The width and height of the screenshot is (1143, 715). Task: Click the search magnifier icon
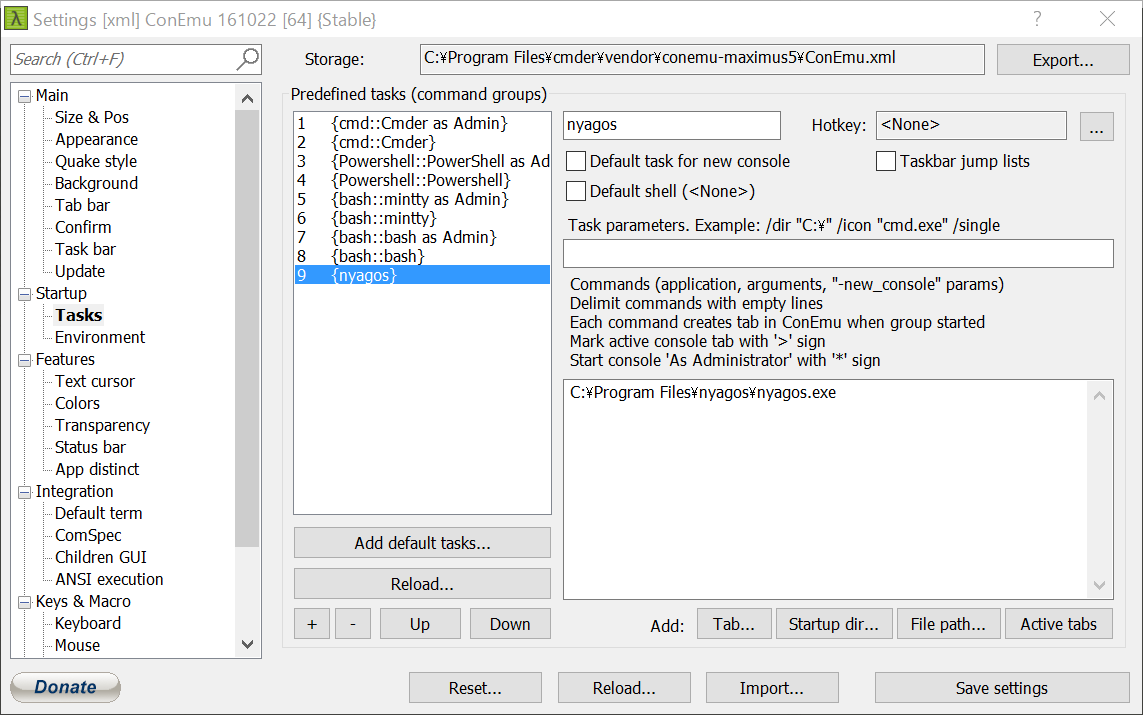pos(247,59)
